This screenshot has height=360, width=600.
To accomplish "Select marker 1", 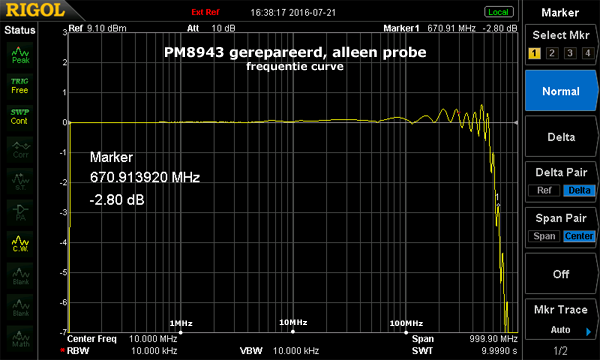I will pos(534,53).
